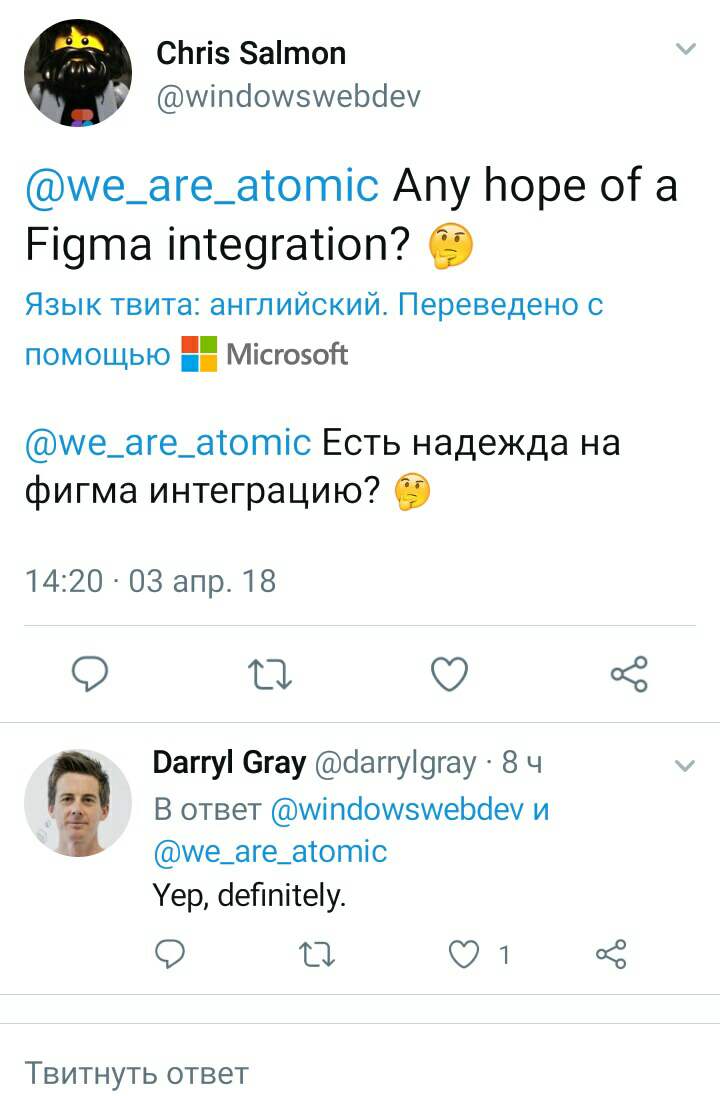Click @we_are_atomic mention in the Russian translation

[x=167, y=442]
